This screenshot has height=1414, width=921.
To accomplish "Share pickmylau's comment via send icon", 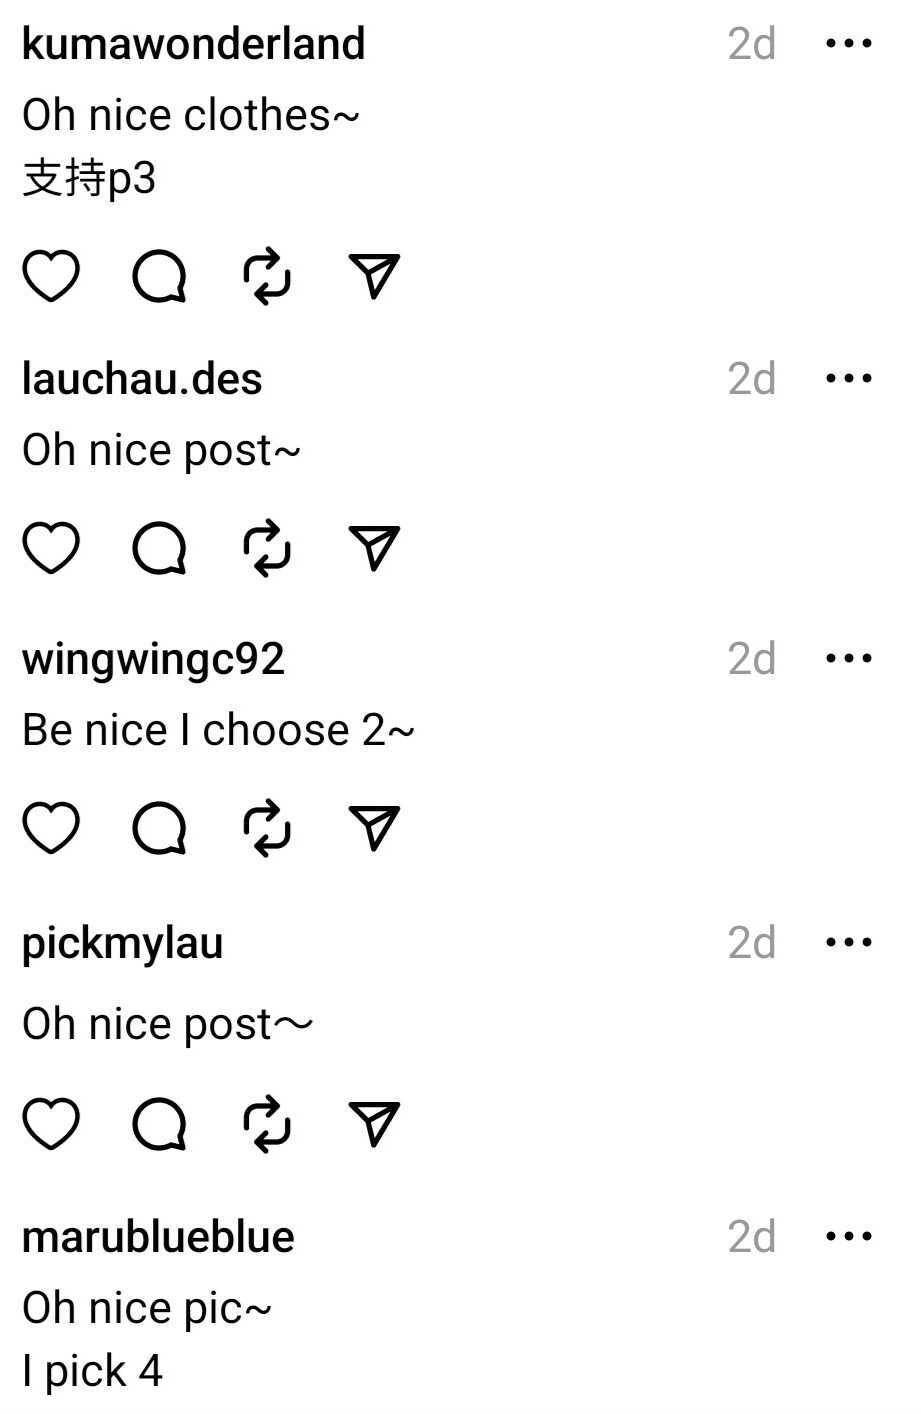I will click(x=374, y=1124).
